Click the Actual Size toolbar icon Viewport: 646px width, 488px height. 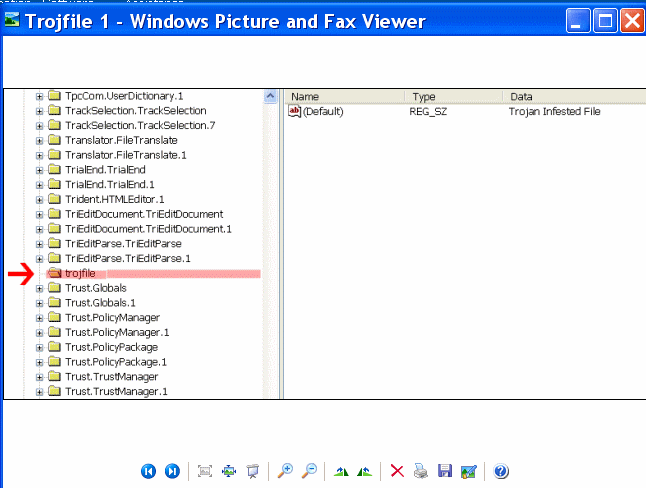pos(229,471)
